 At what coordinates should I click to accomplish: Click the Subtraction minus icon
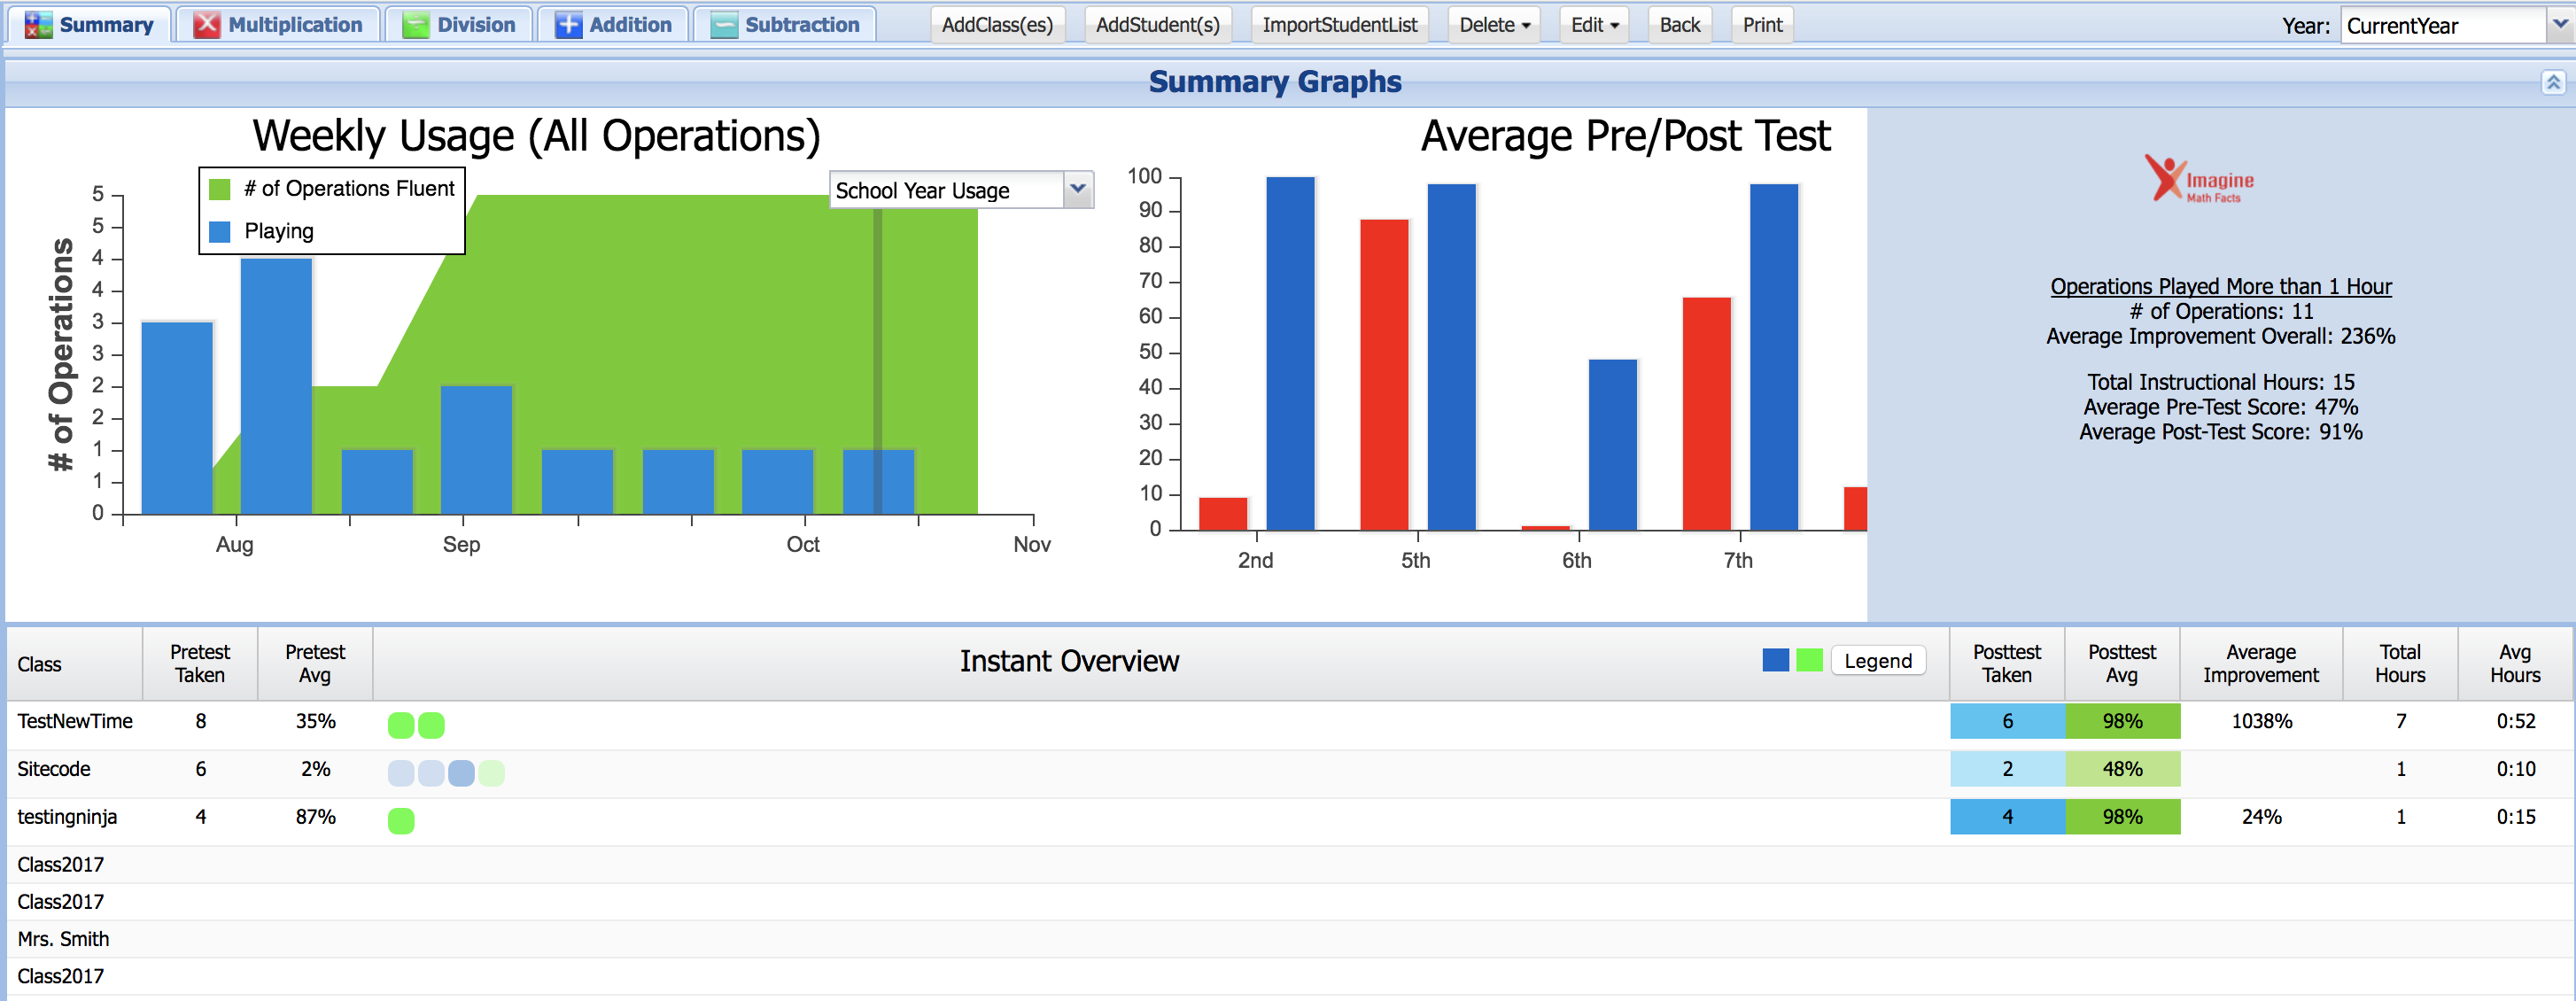click(723, 25)
